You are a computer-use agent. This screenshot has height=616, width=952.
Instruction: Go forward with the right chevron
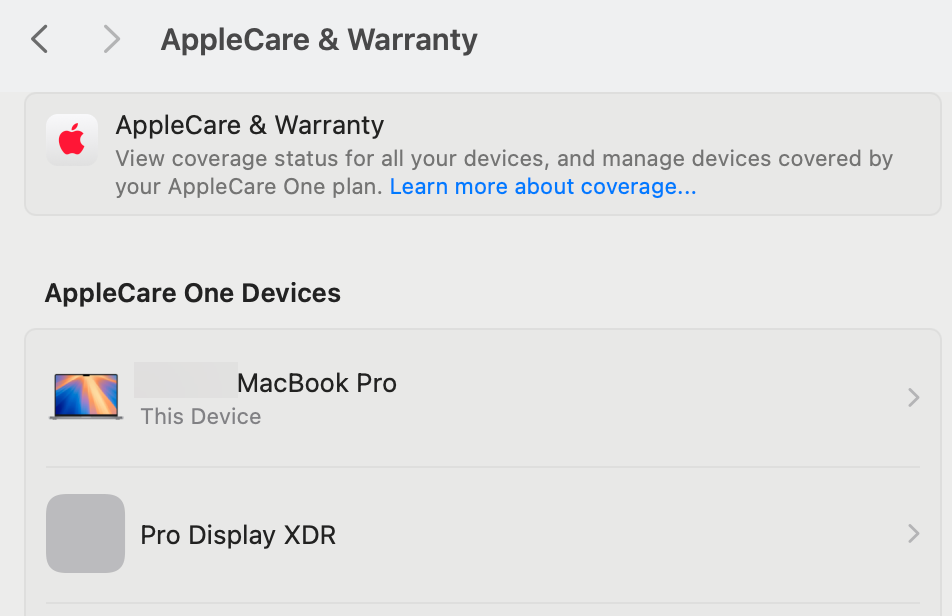click(111, 40)
